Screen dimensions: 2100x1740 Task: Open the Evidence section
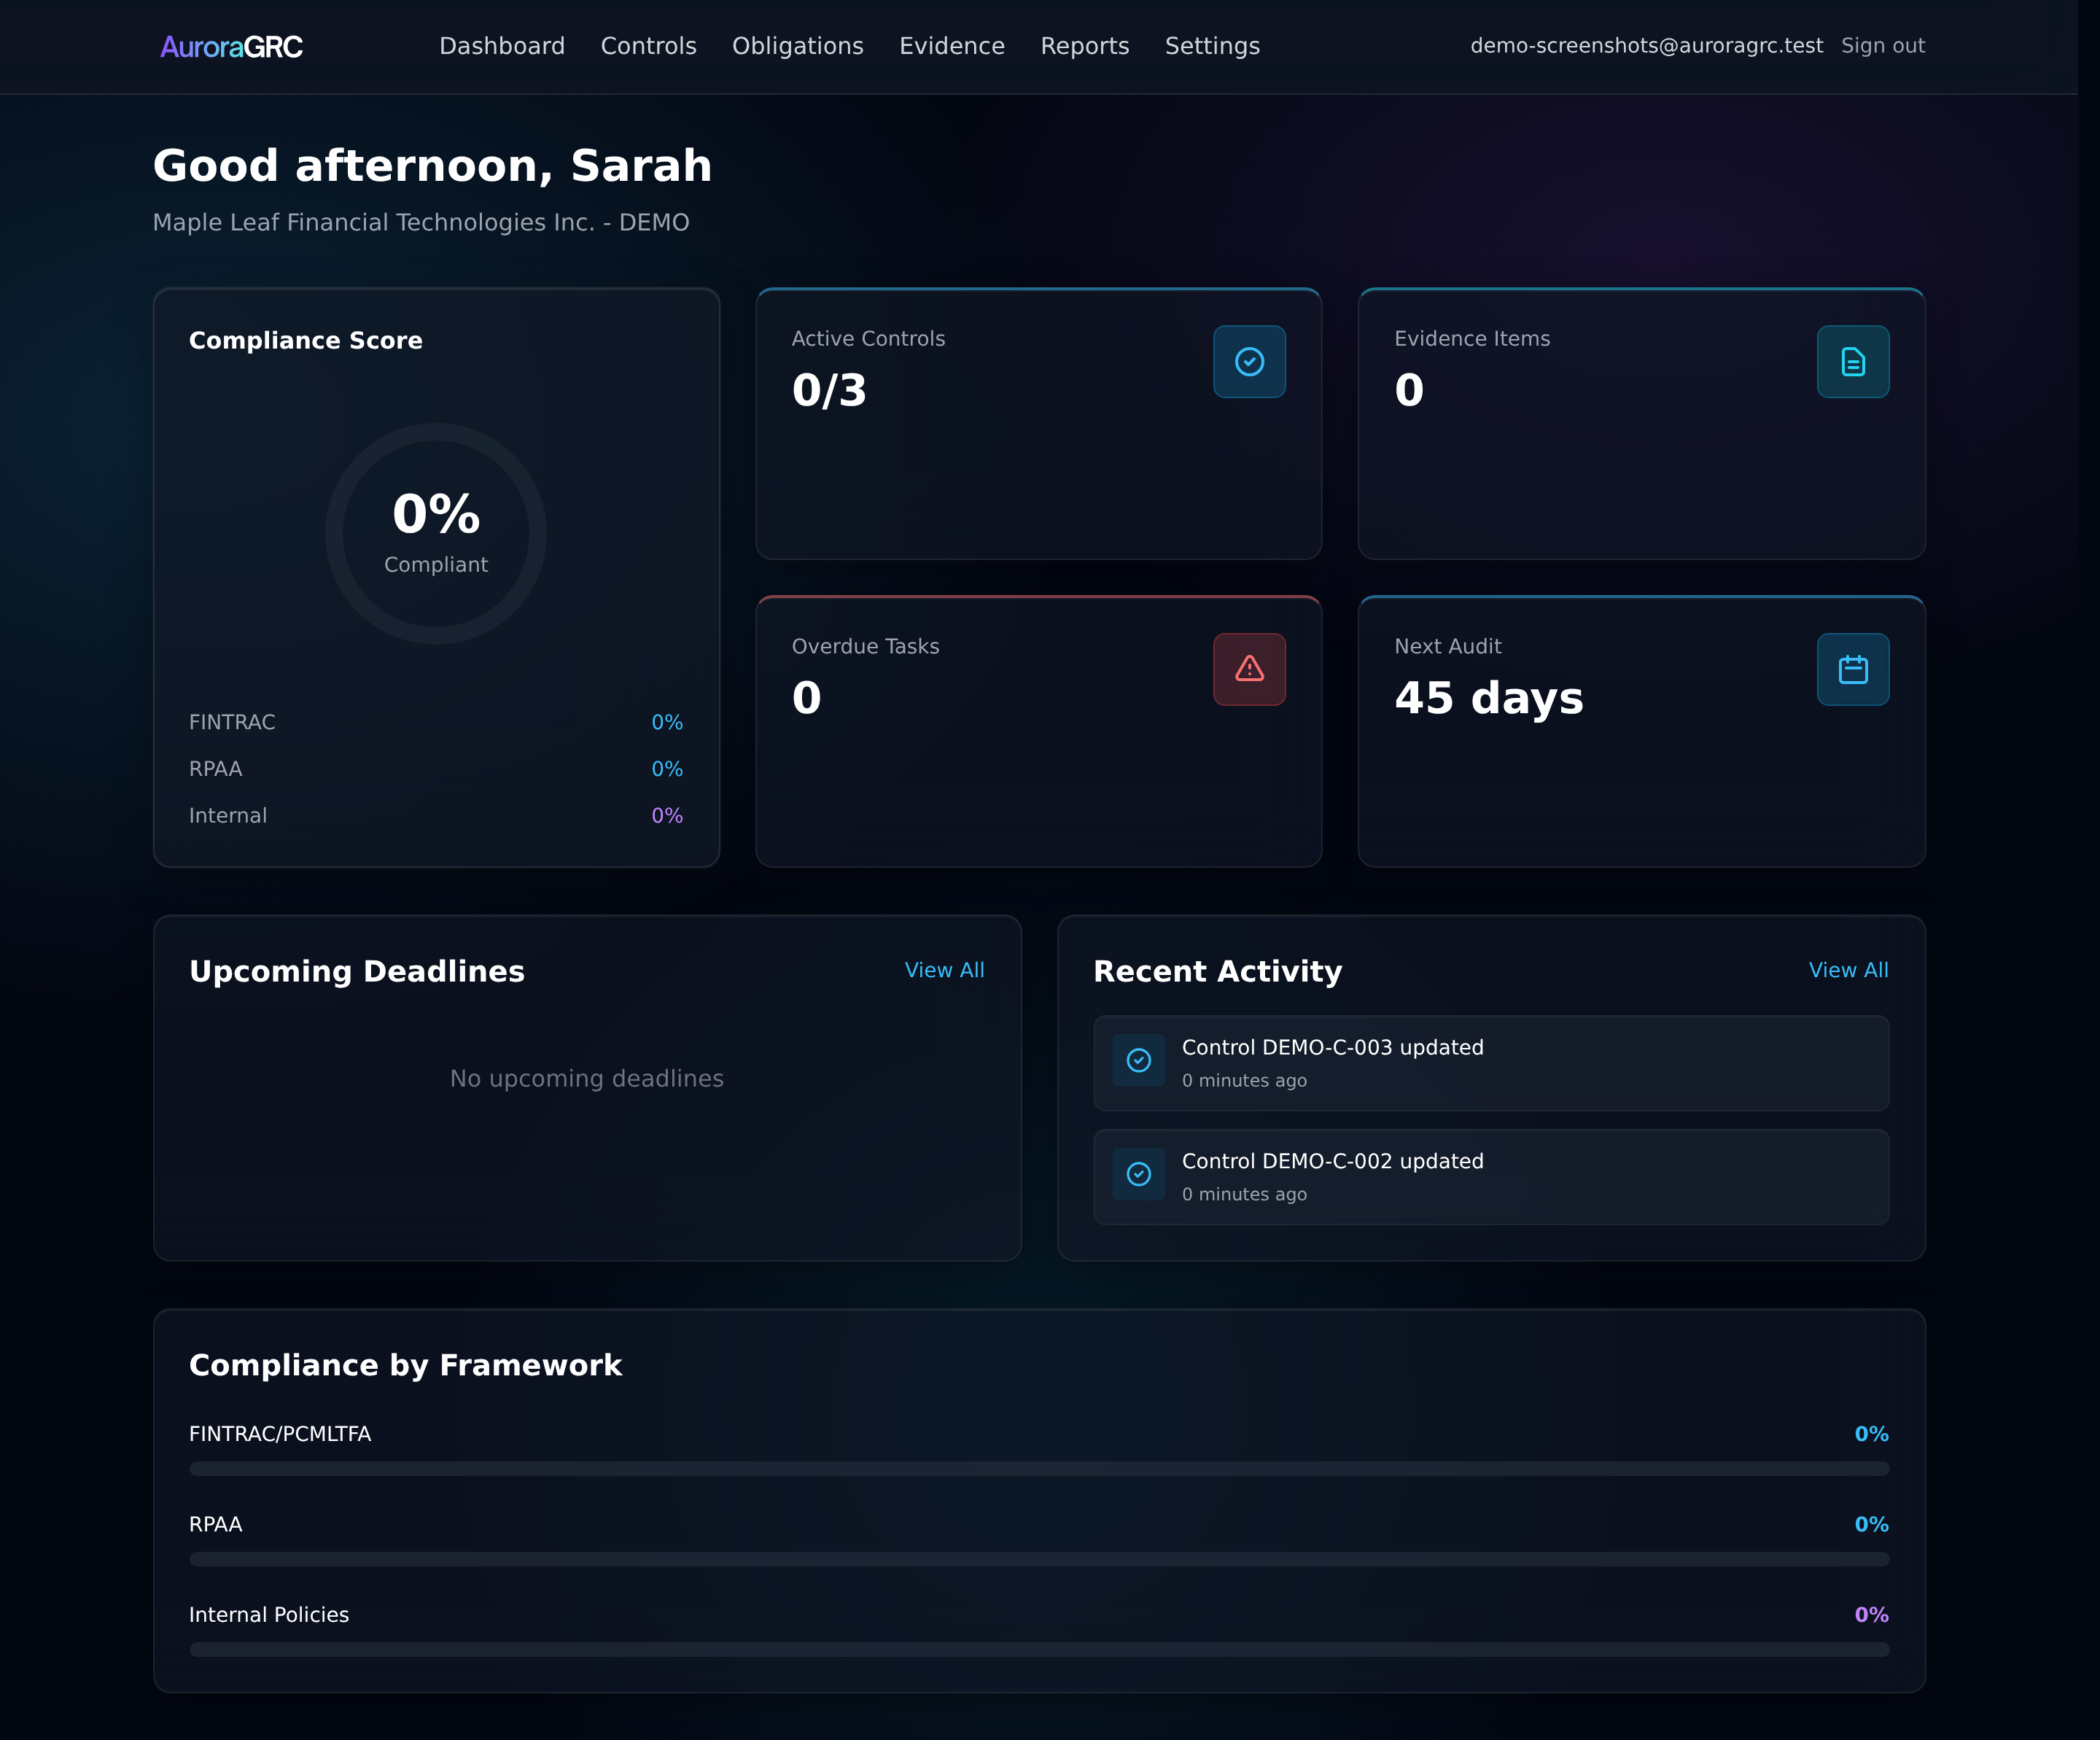pyautogui.click(x=951, y=46)
